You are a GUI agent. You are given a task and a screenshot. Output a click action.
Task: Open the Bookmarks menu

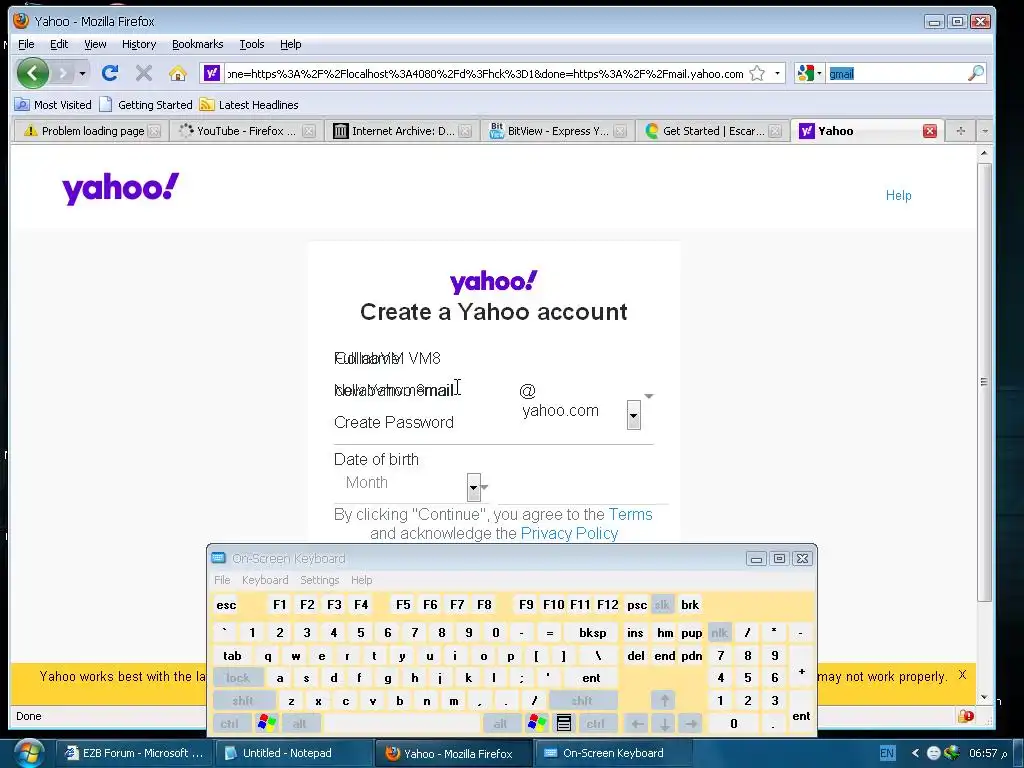[197, 44]
